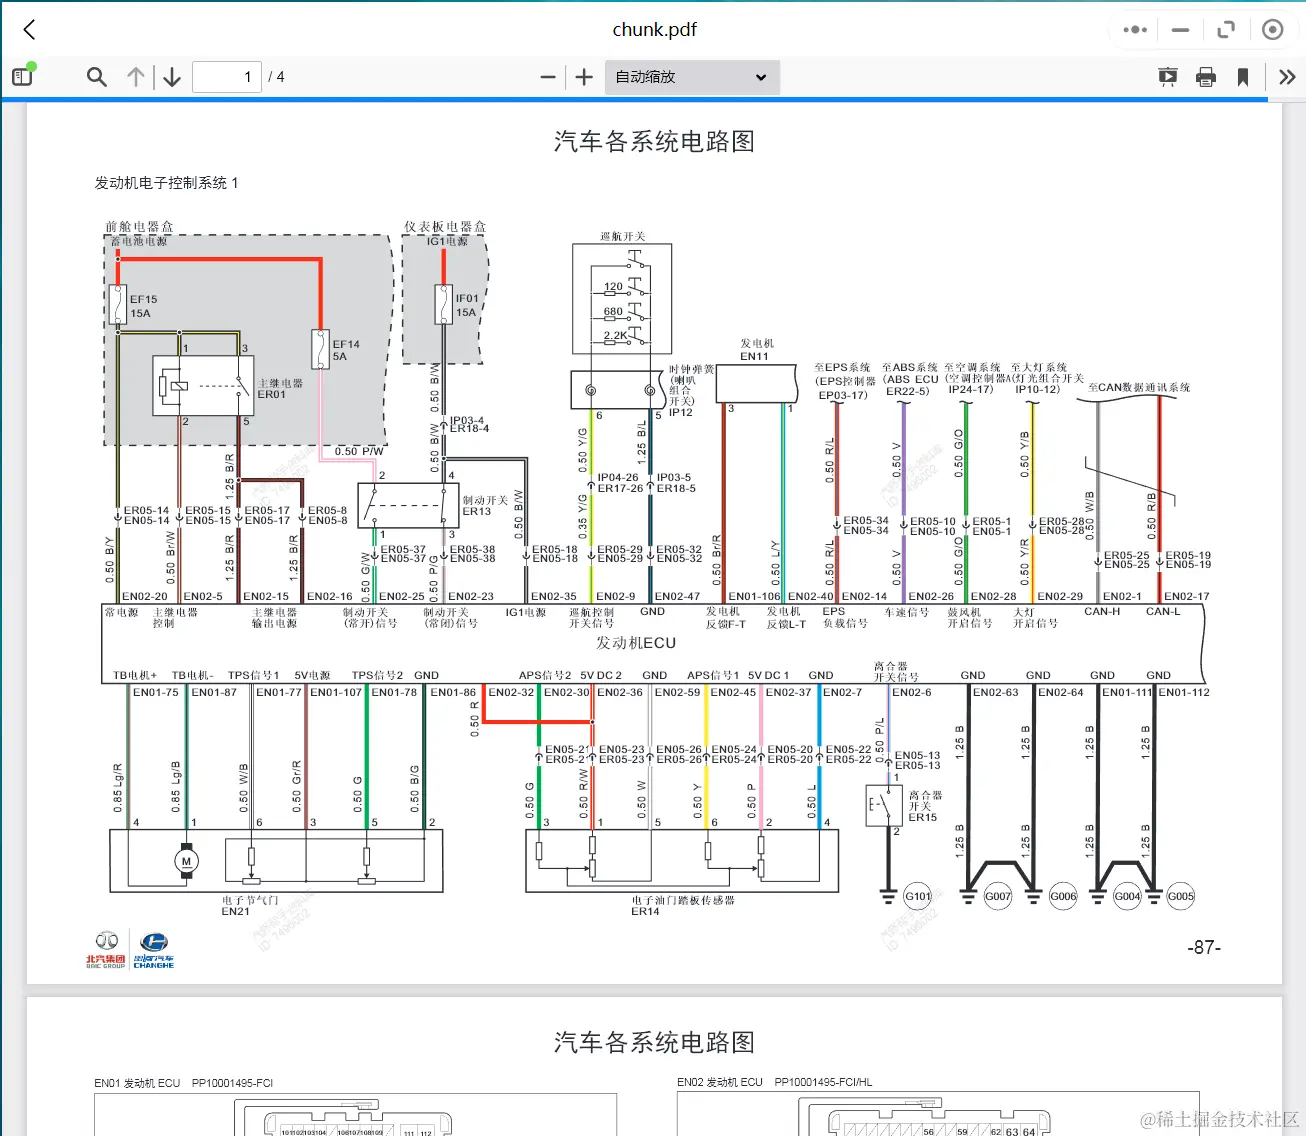Switch to presentation mode icon
The height and width of the screenshot is (1136, 1306).
pyautogui.click(x=1167, y=77)
